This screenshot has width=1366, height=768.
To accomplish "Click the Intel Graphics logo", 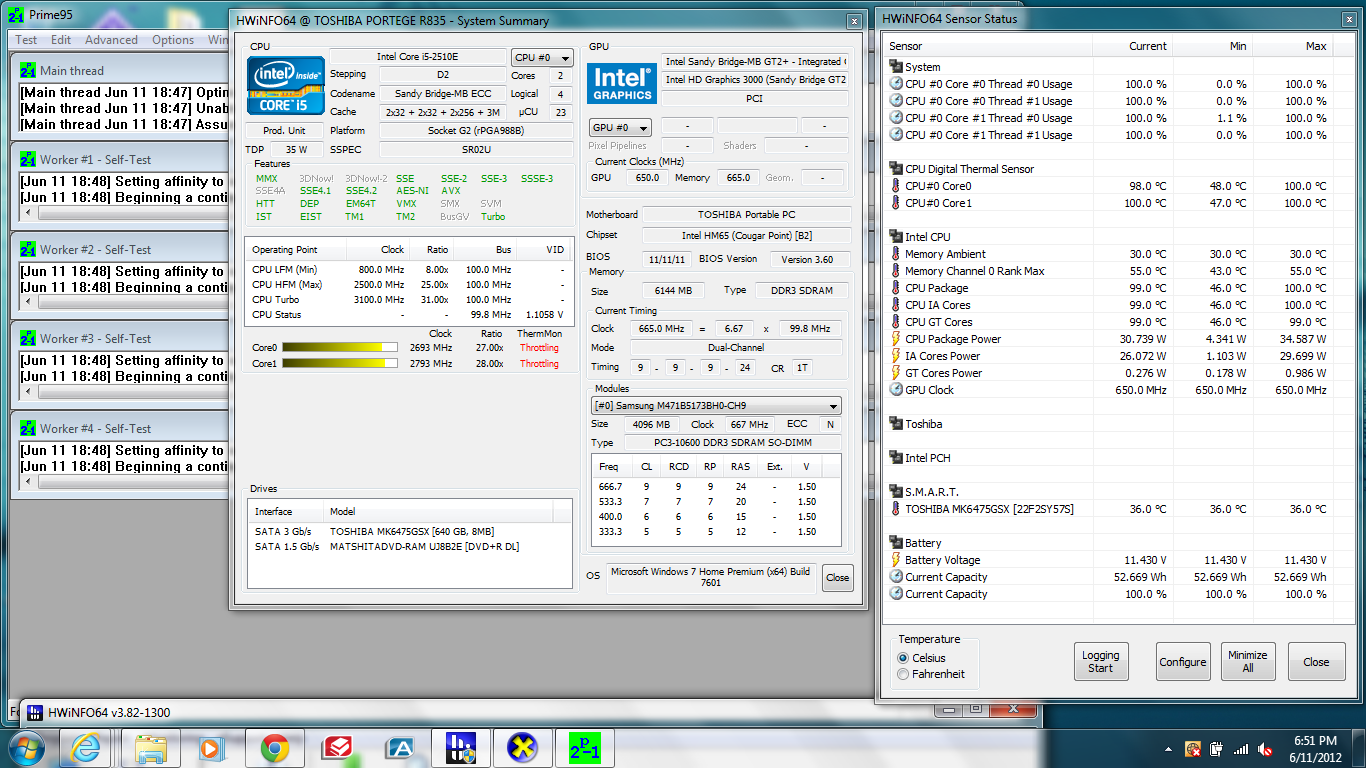I will (x=622, y=82).
